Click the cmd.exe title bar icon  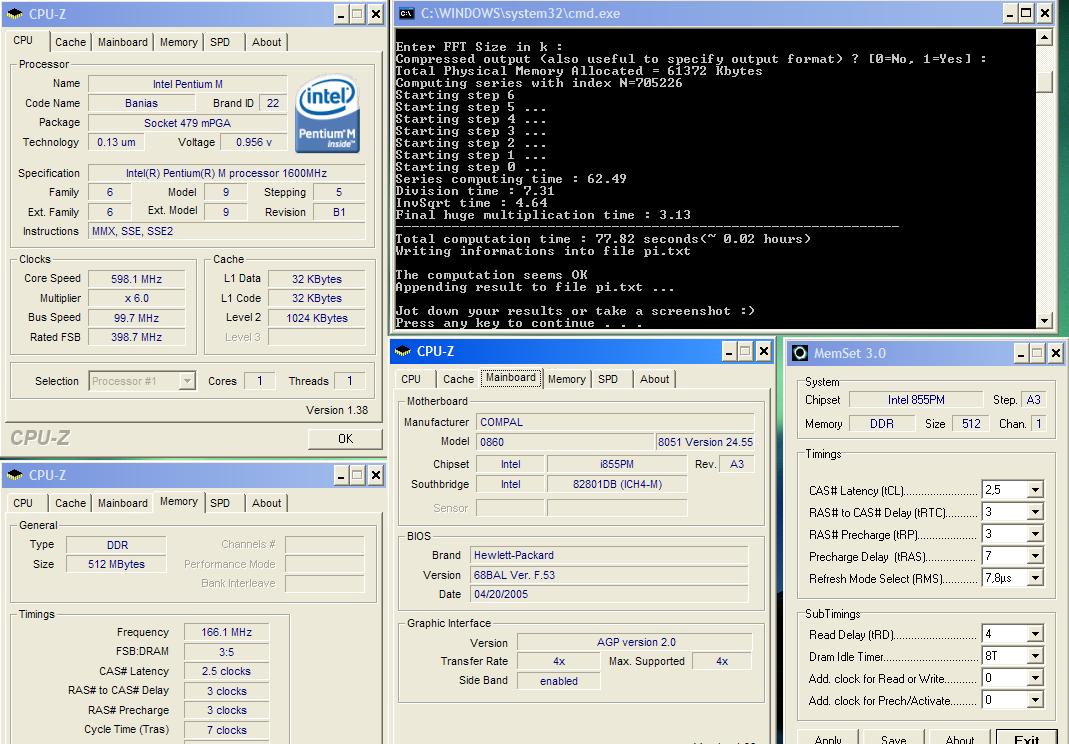(406, 13)
